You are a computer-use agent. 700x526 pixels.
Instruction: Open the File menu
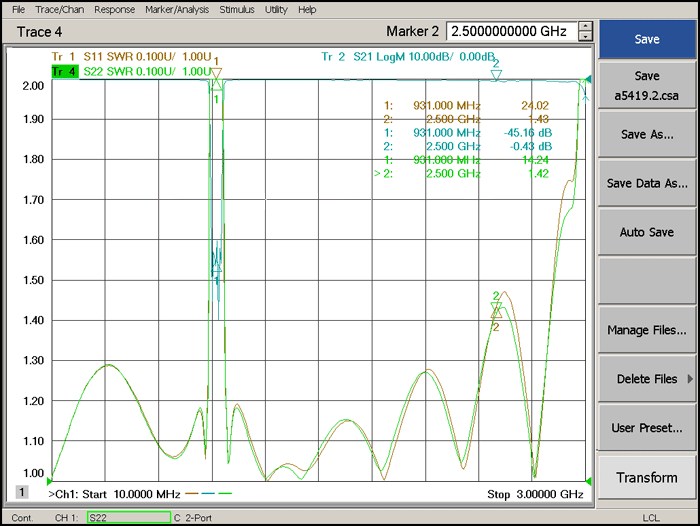point(18,9)
